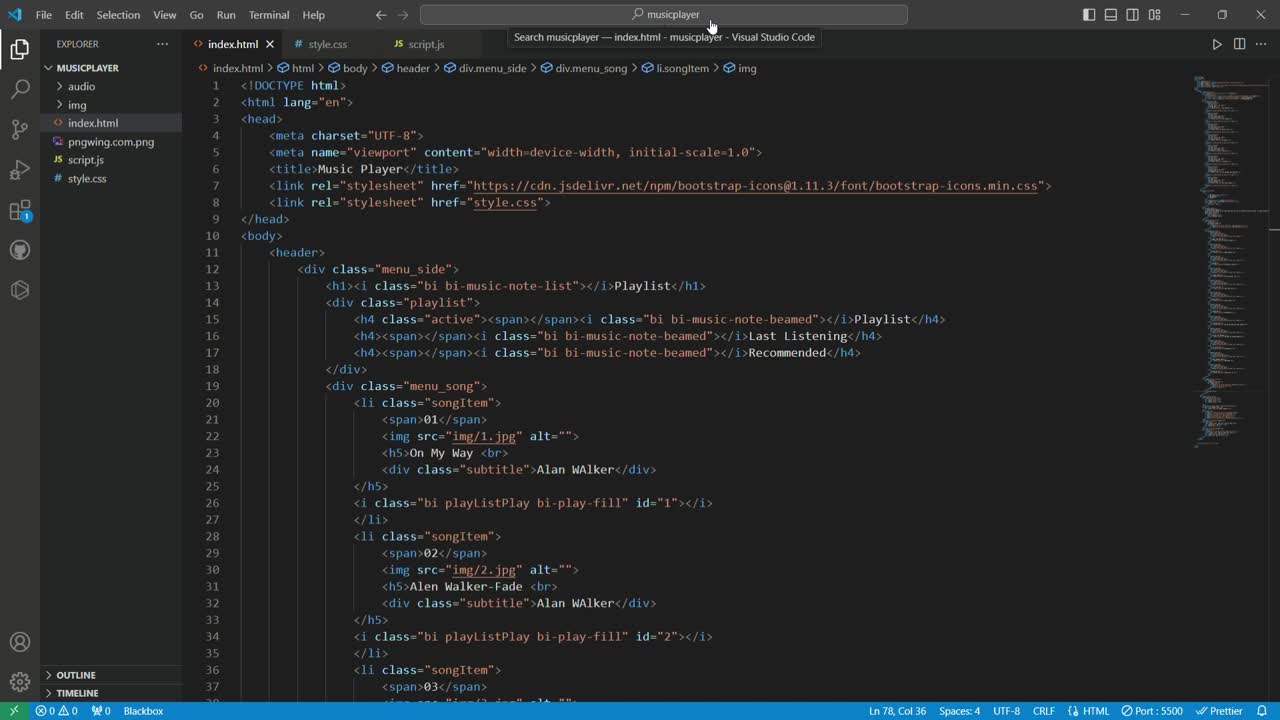Expand the TIMELINE section
Viewport: 1280px width, 720px height.
(x=77, y=693)
